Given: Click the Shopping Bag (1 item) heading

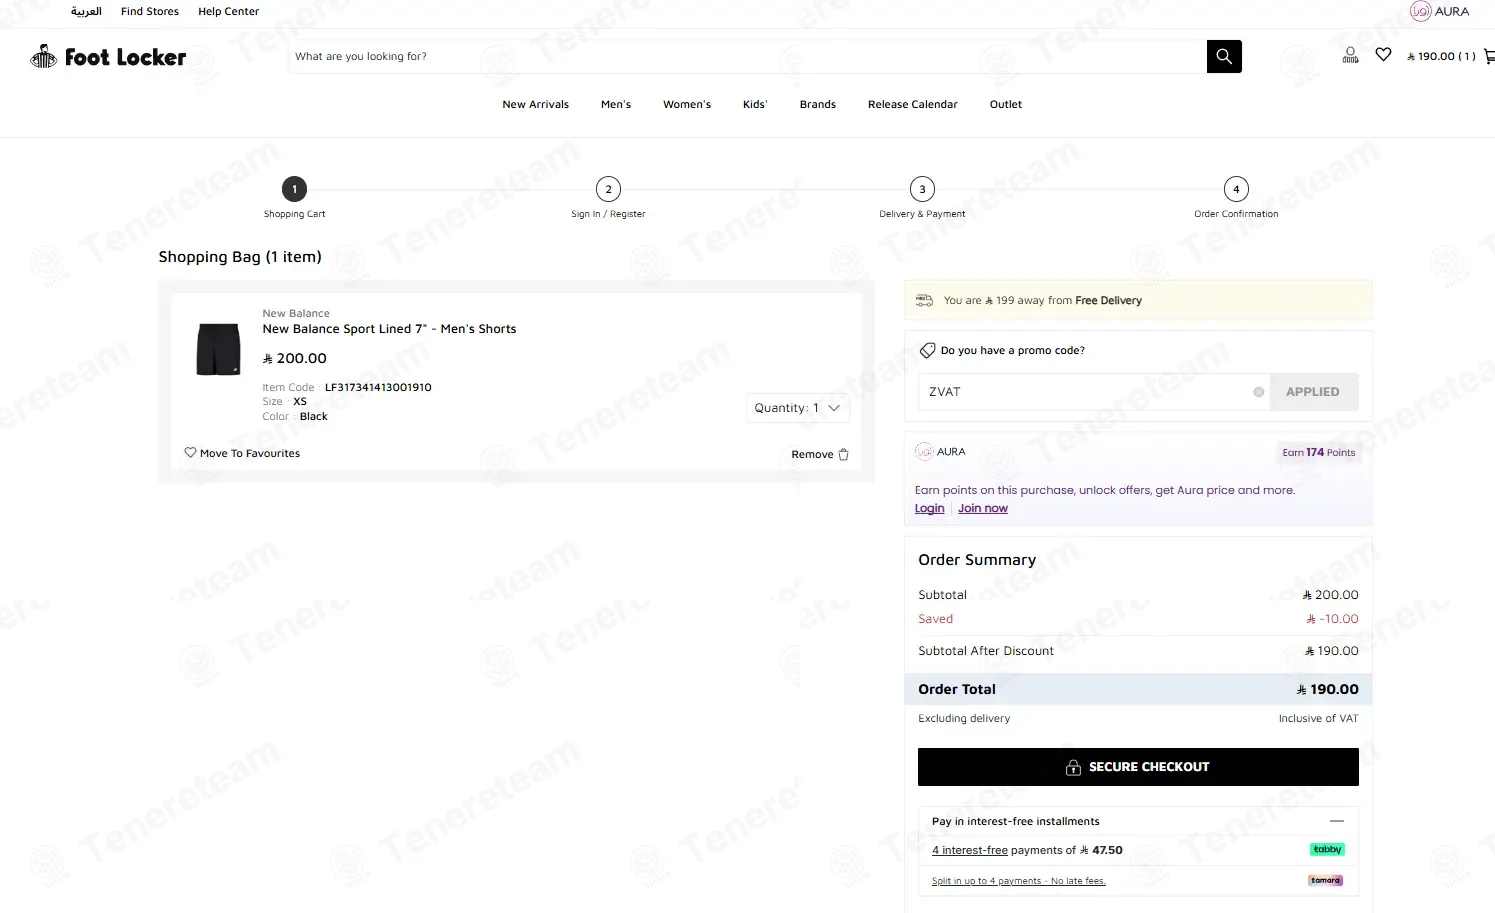Looking at the screenshot, I should tap(240, 257).
